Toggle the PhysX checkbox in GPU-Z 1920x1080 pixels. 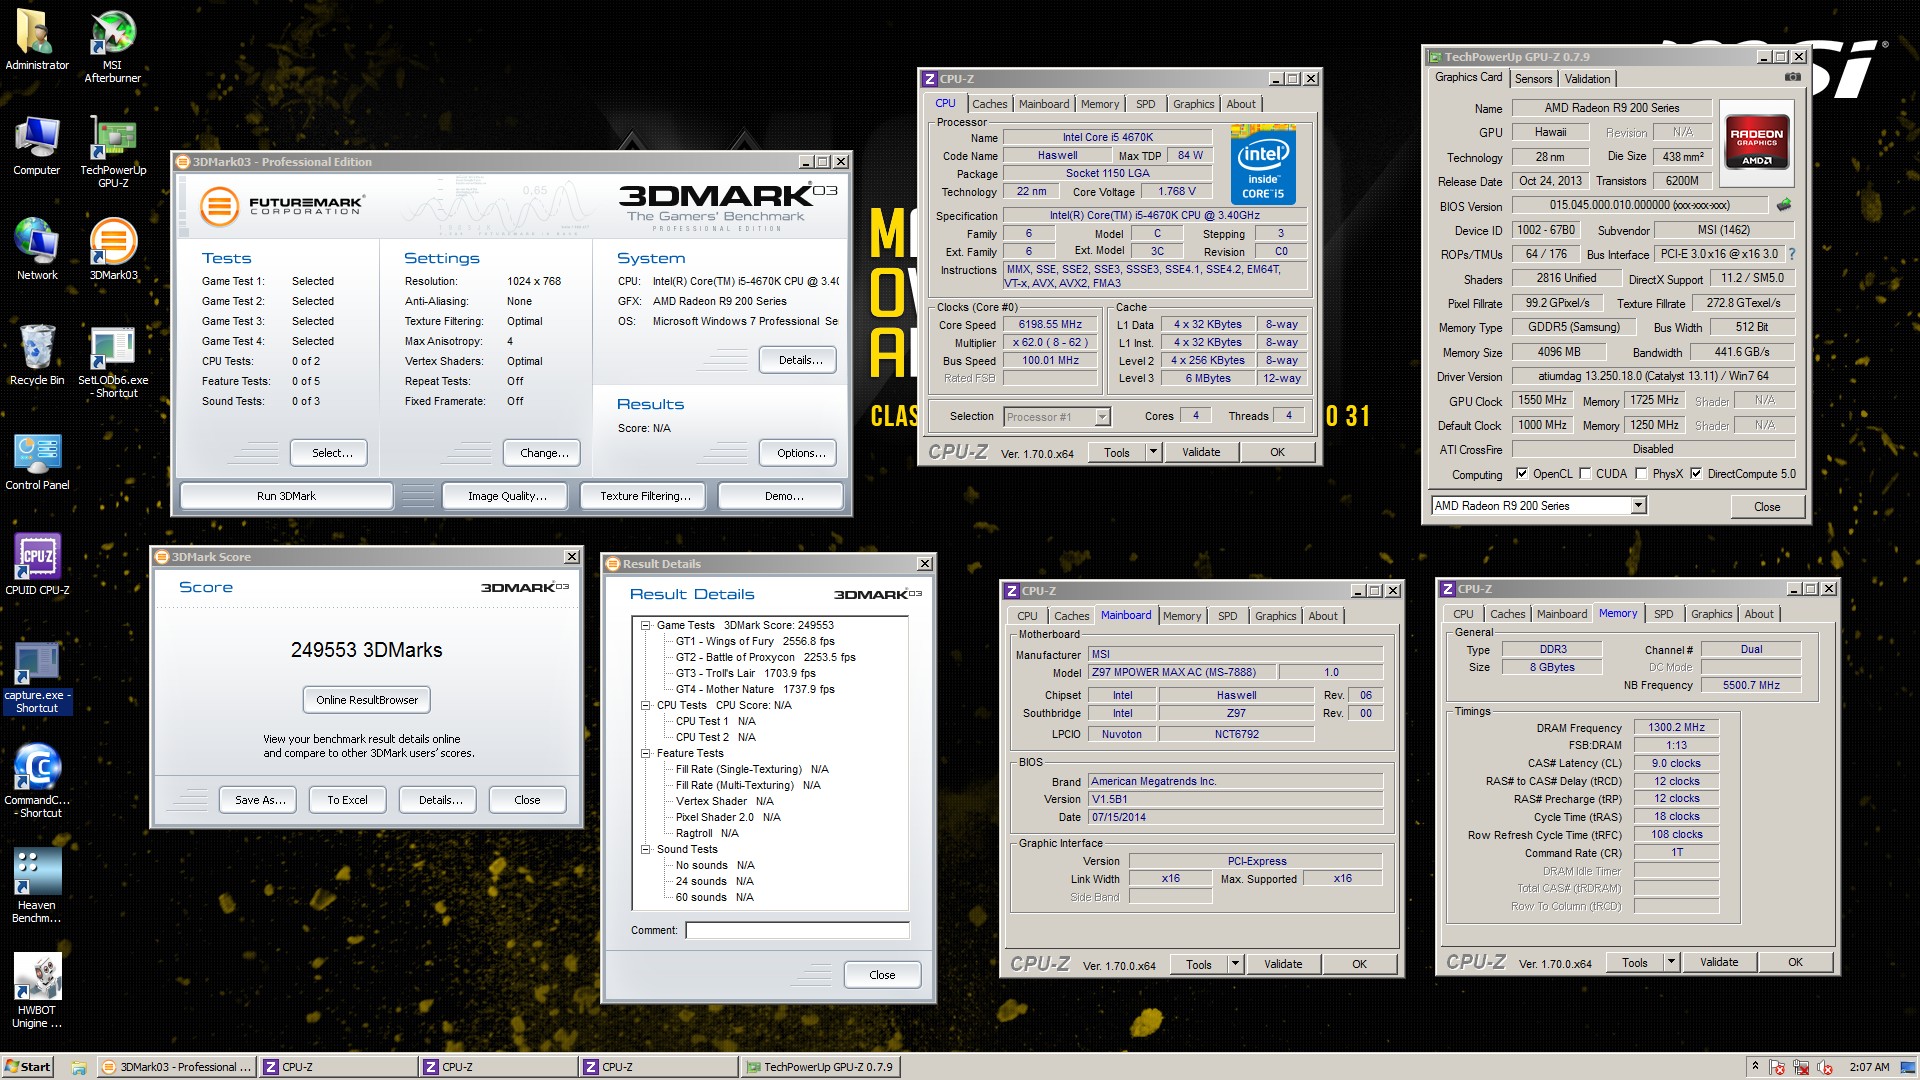coord(1641,474)
